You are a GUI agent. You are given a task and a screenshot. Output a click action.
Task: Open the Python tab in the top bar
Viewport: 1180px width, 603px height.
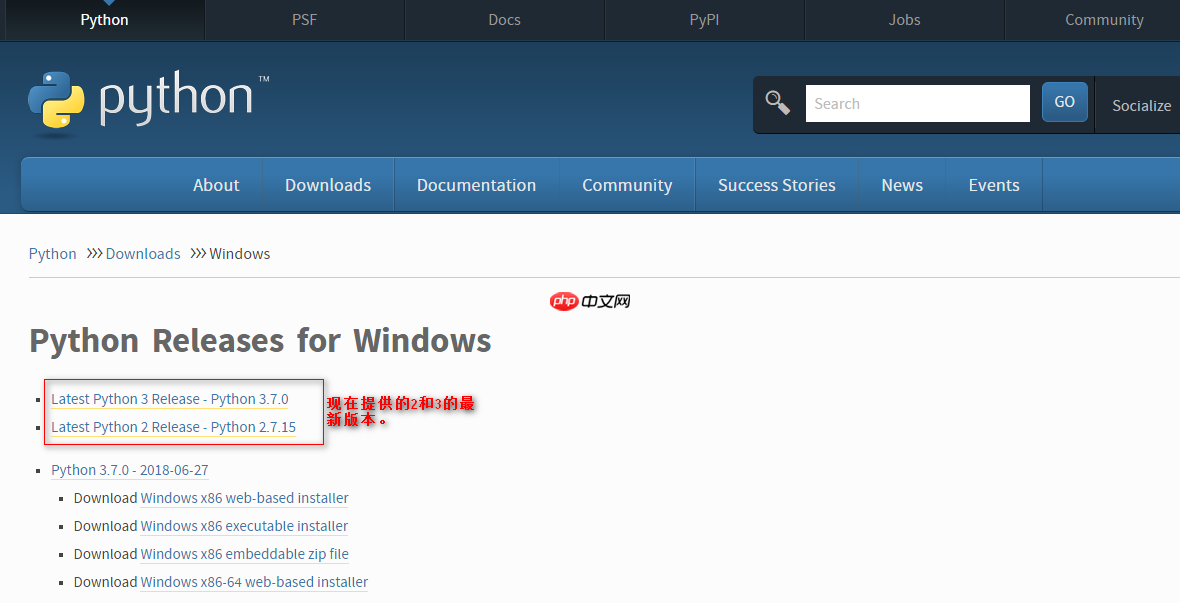pos(104,19)
